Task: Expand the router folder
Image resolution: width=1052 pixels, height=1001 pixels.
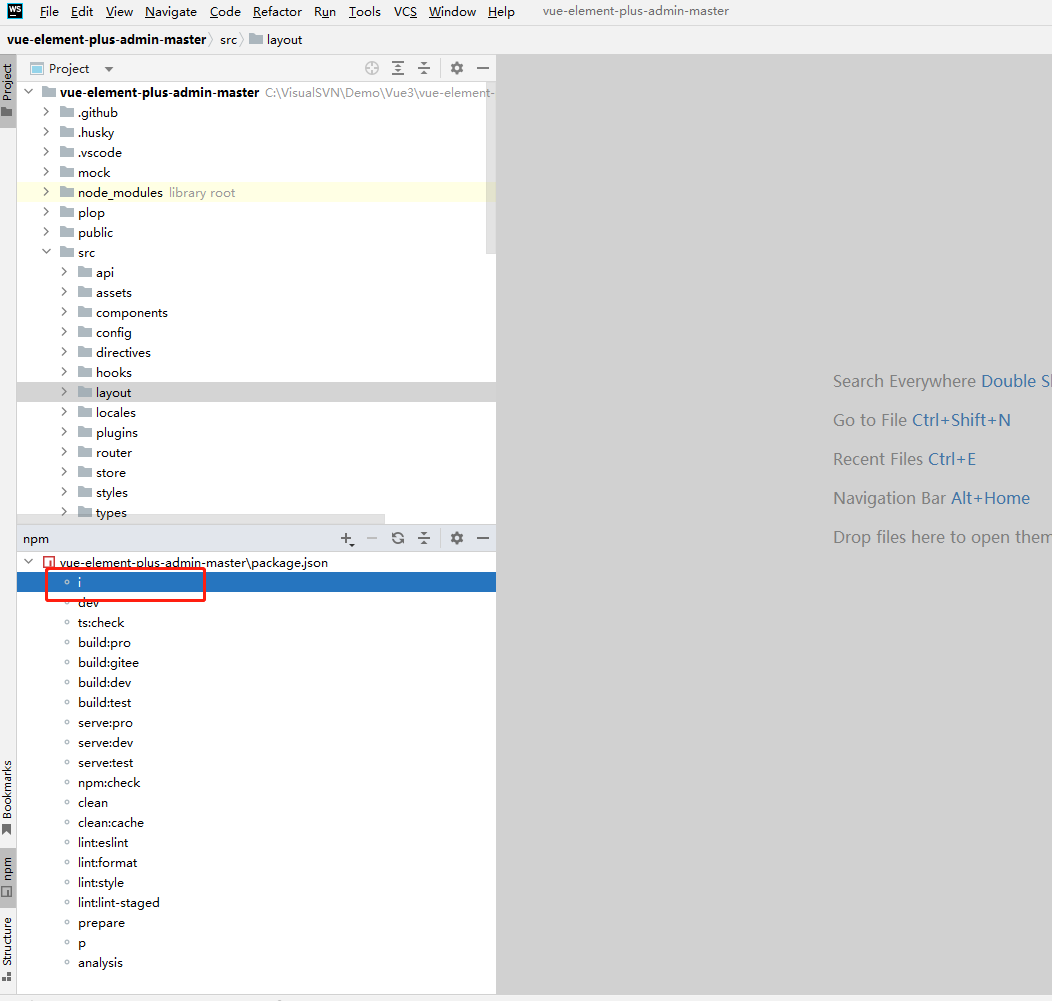Action: pos(64,452)
